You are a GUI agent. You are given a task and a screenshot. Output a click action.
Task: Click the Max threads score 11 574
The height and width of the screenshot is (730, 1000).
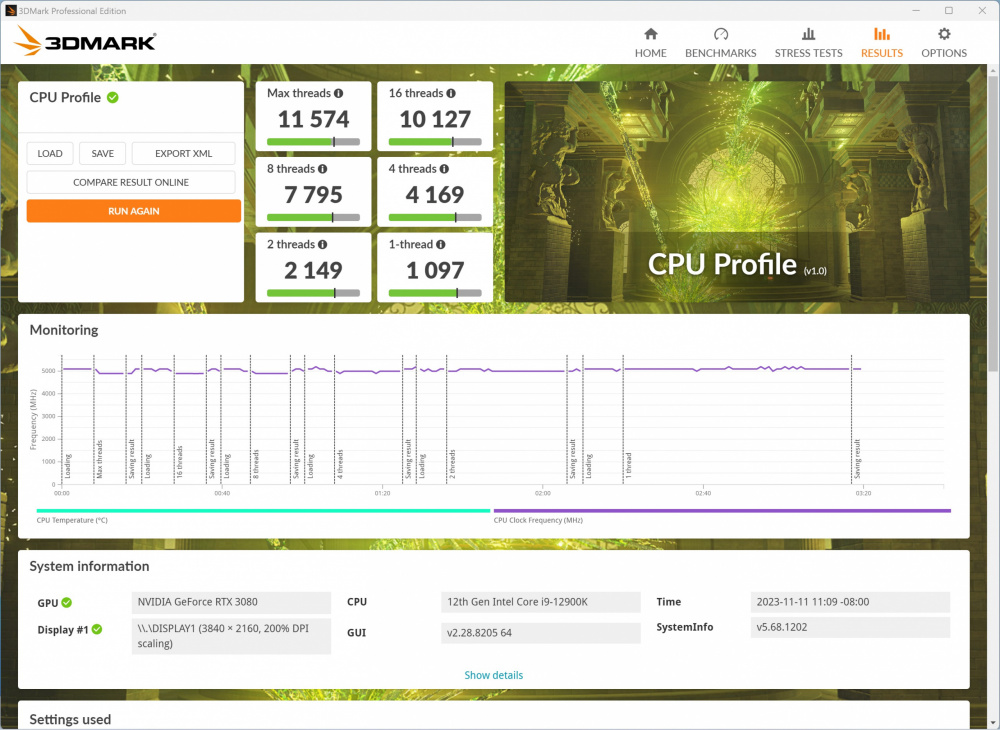click(x=313, y=119)
